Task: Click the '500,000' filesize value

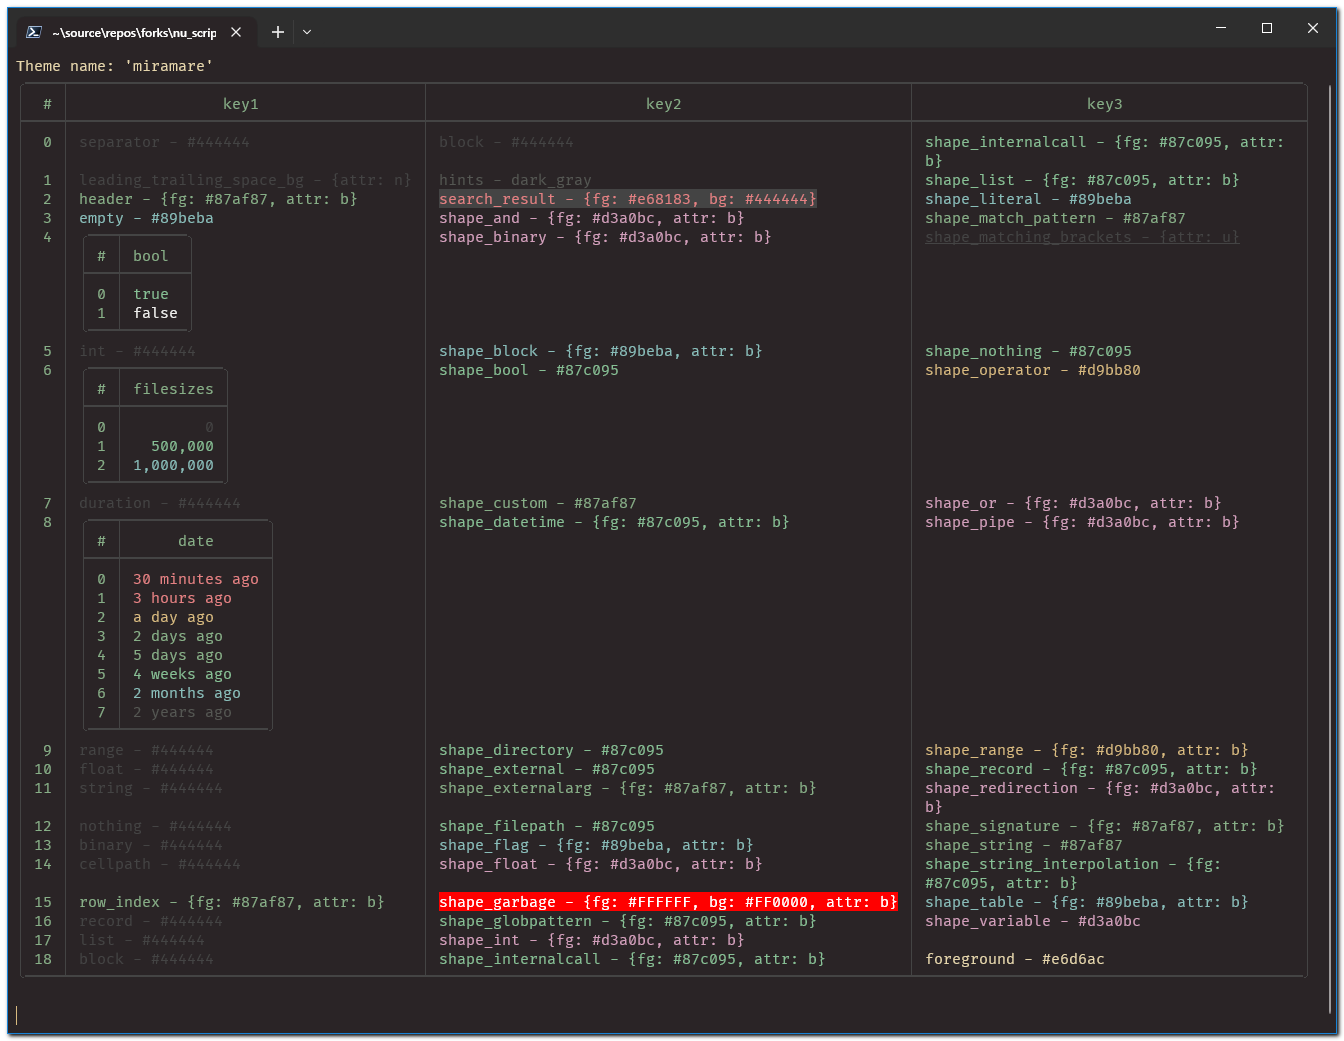Action: tap(183, 446)
